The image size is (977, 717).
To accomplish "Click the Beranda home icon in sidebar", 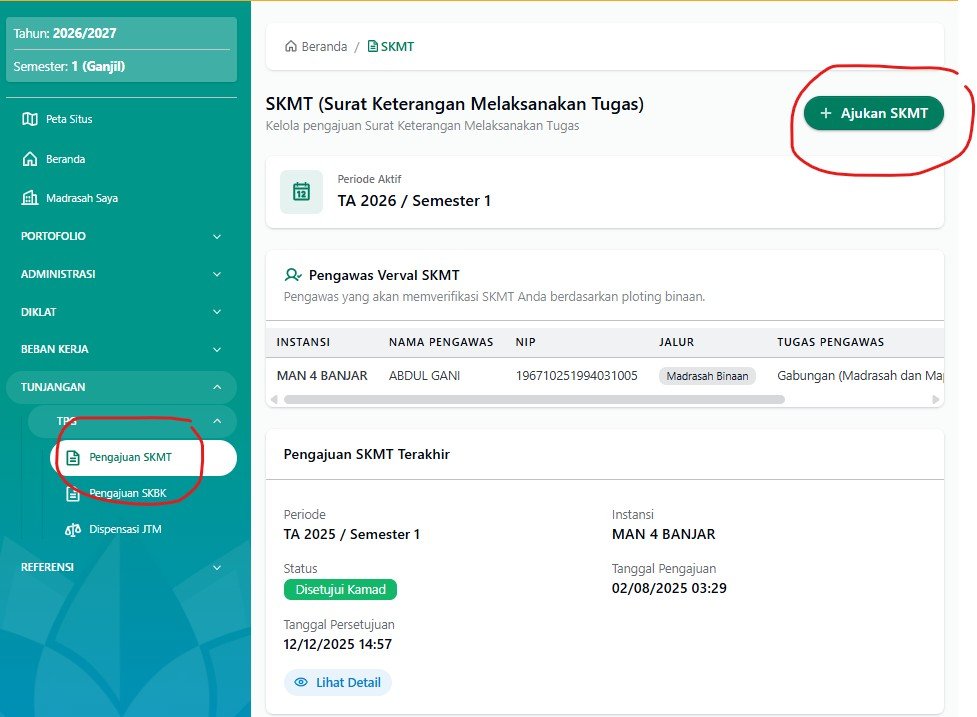I will 30,159.
